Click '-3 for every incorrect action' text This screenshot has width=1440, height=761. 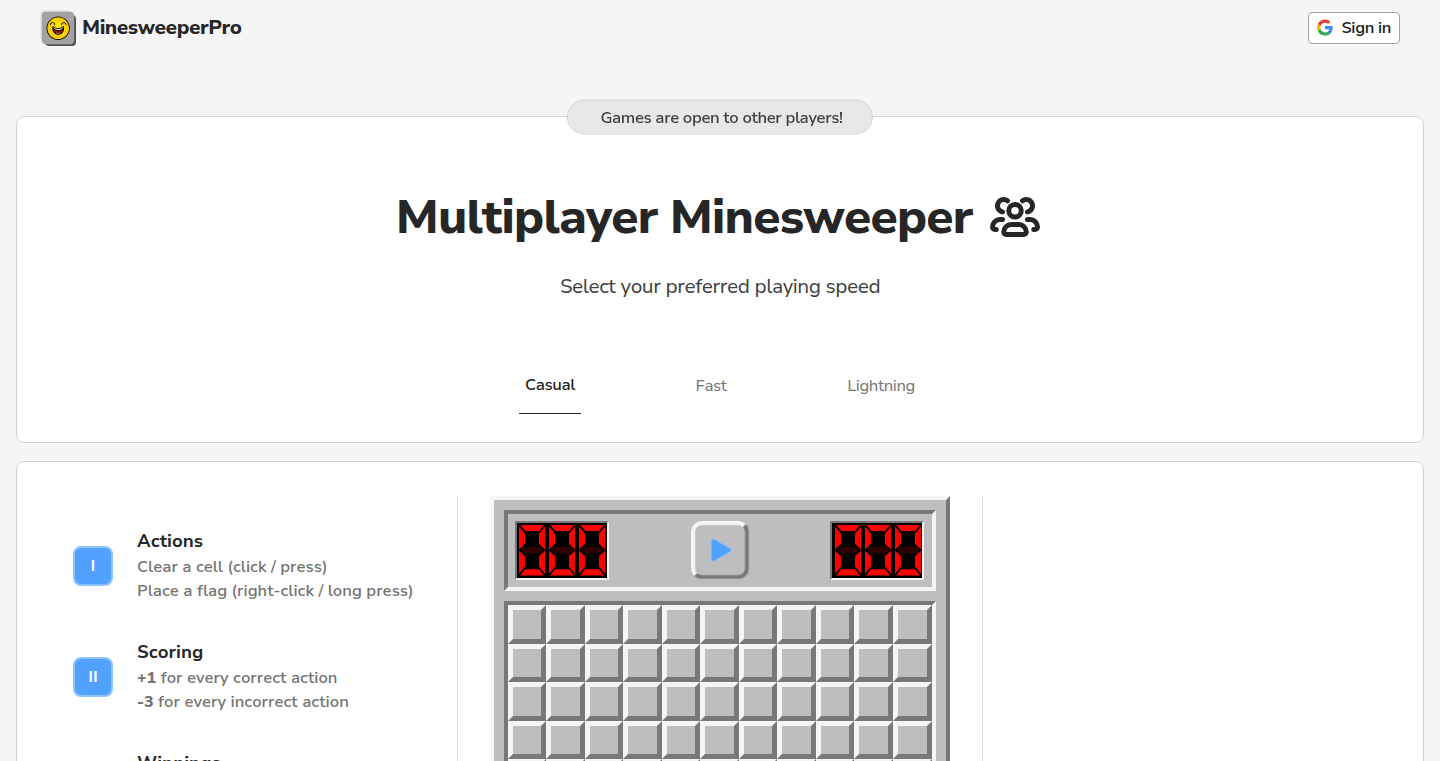point(243,702)
